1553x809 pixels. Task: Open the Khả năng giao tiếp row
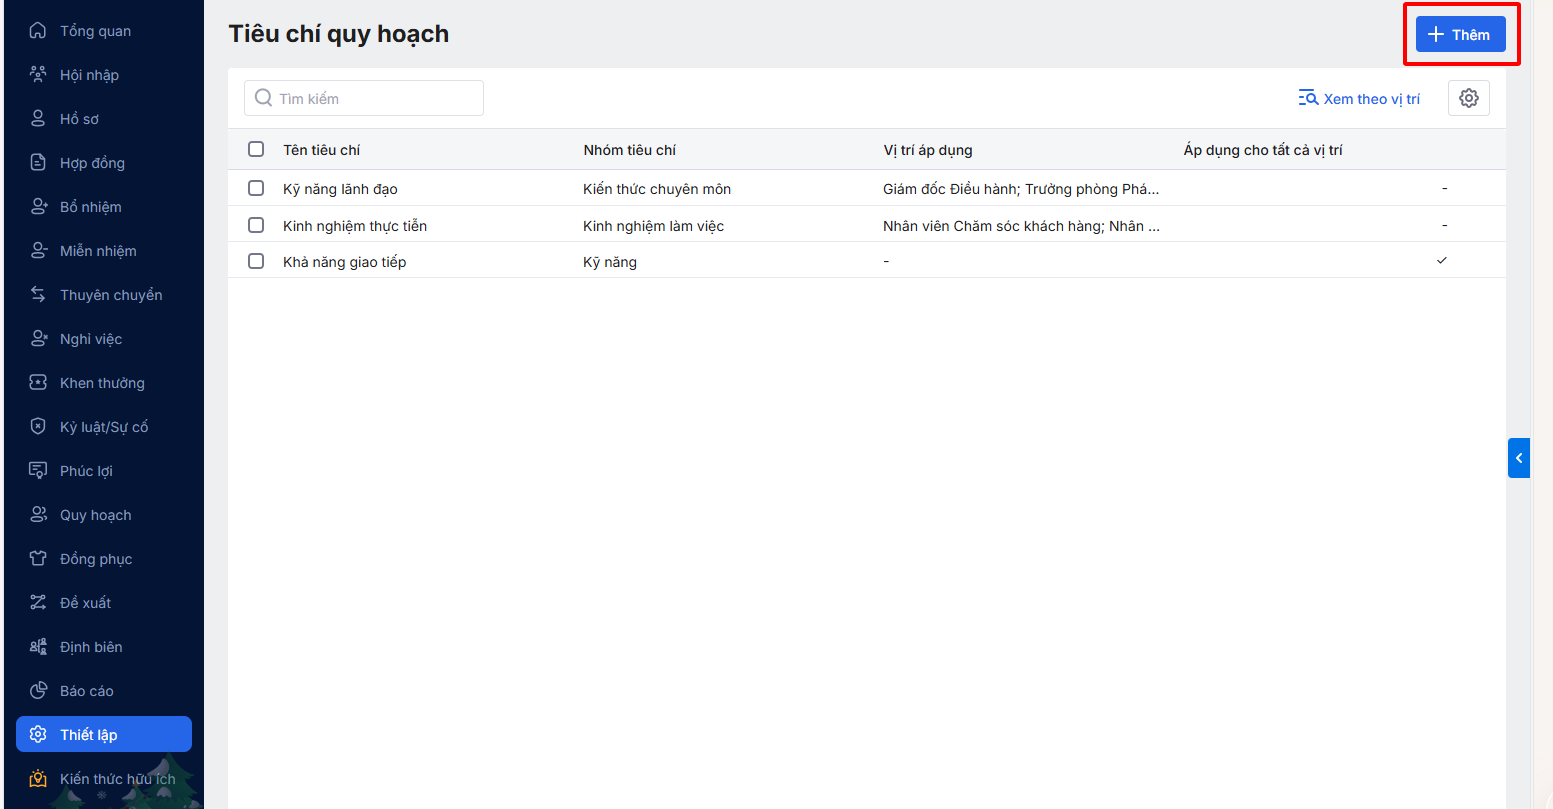(345, 262)
